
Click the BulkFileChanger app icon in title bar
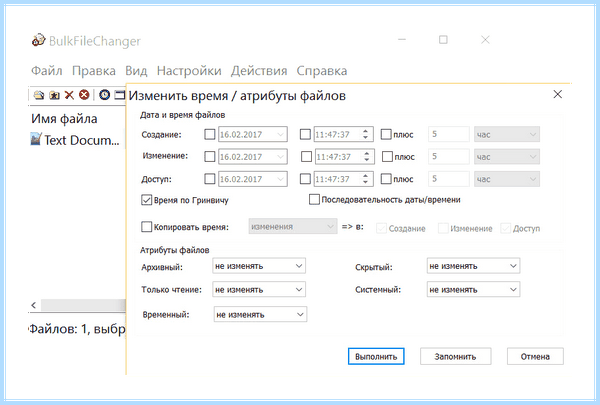(38, 40)
